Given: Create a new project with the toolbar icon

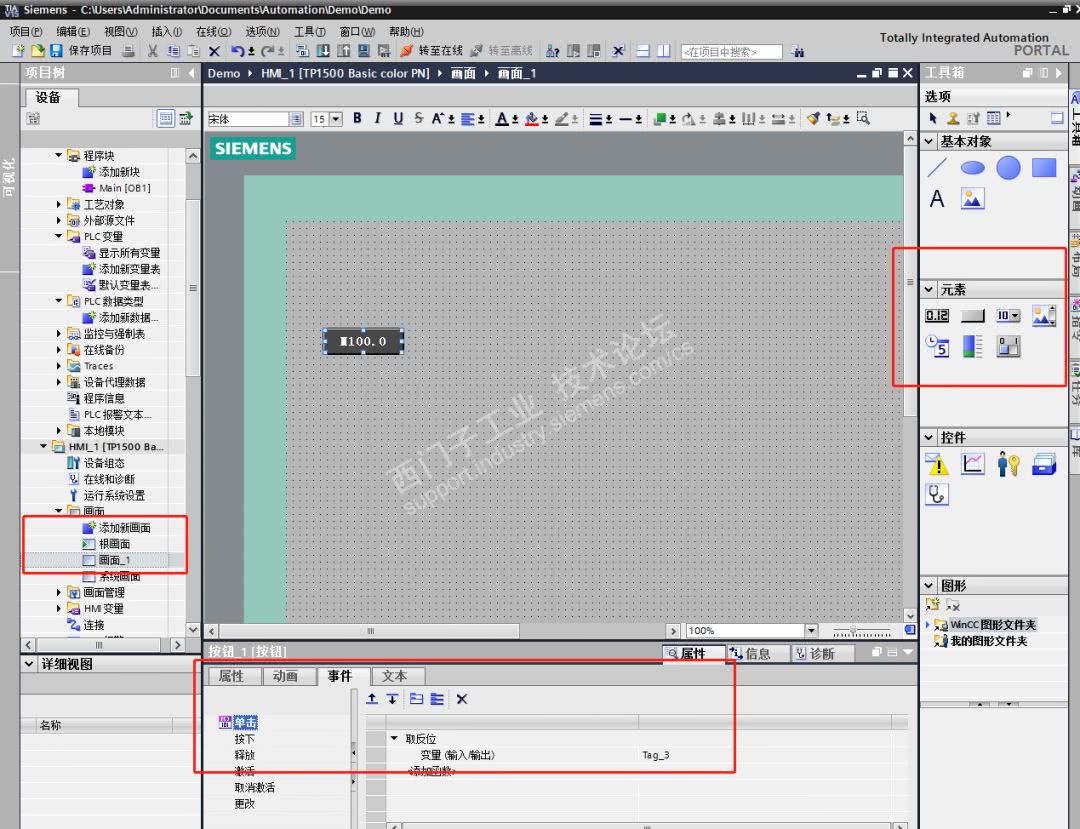Looking at the screenshot, I should (18, 50).
